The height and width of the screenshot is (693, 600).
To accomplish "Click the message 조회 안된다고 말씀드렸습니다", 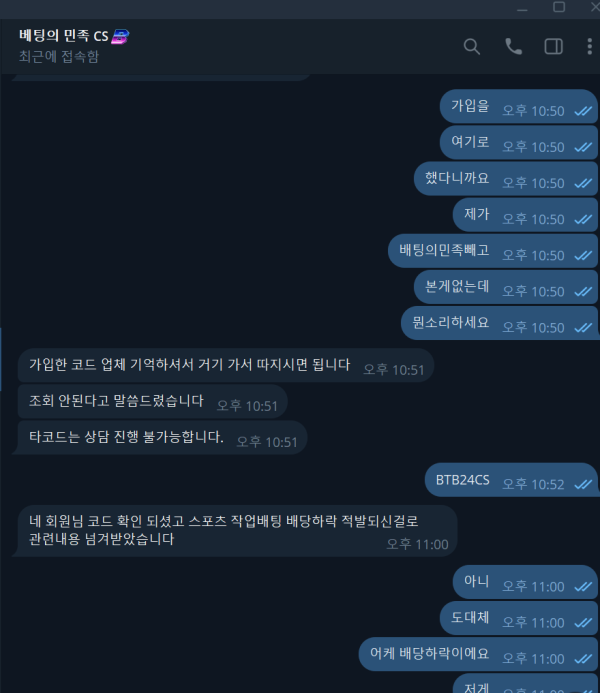I will point(152,401).
